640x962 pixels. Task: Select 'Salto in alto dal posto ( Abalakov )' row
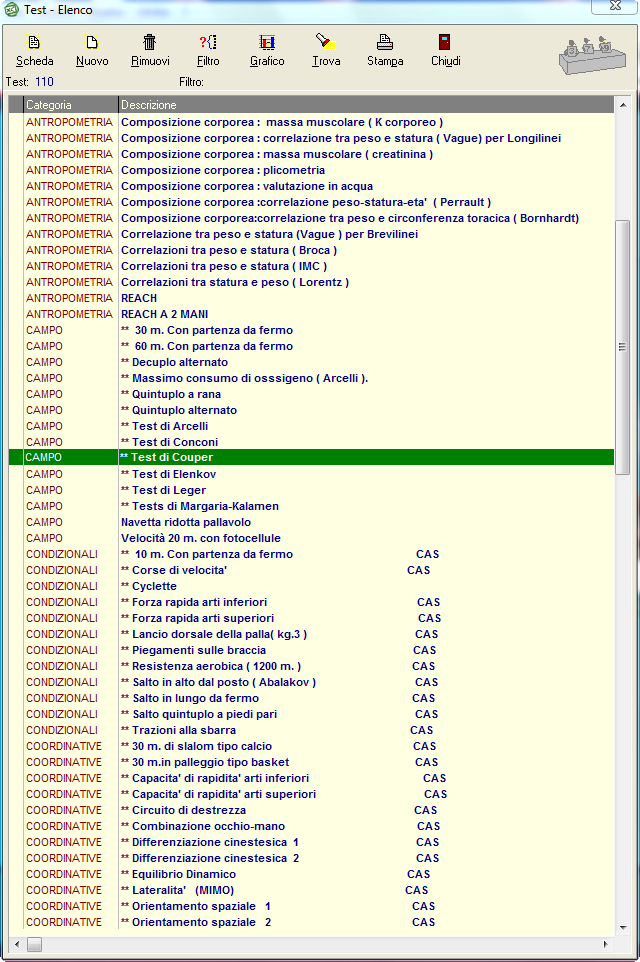[x=311, y=682]
